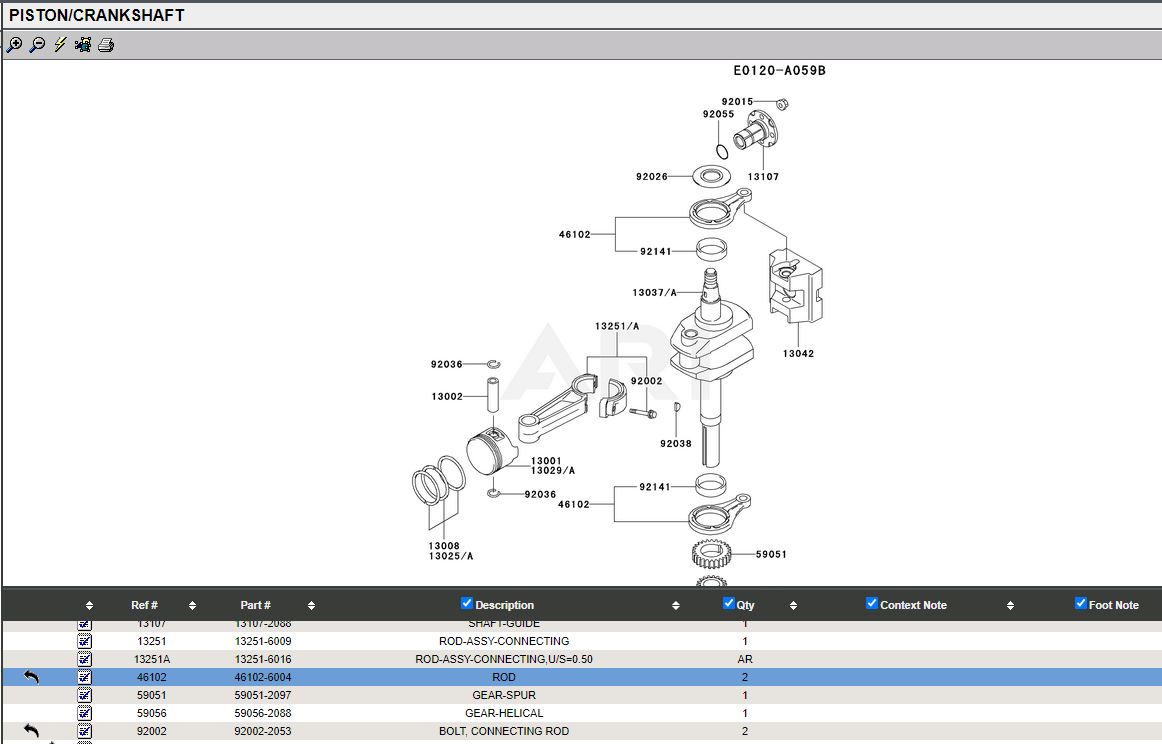Click the zoom in magnifier icon
Image resolution: width=1162 pixels, height=744 pixels.
click(x=14, y=45)
